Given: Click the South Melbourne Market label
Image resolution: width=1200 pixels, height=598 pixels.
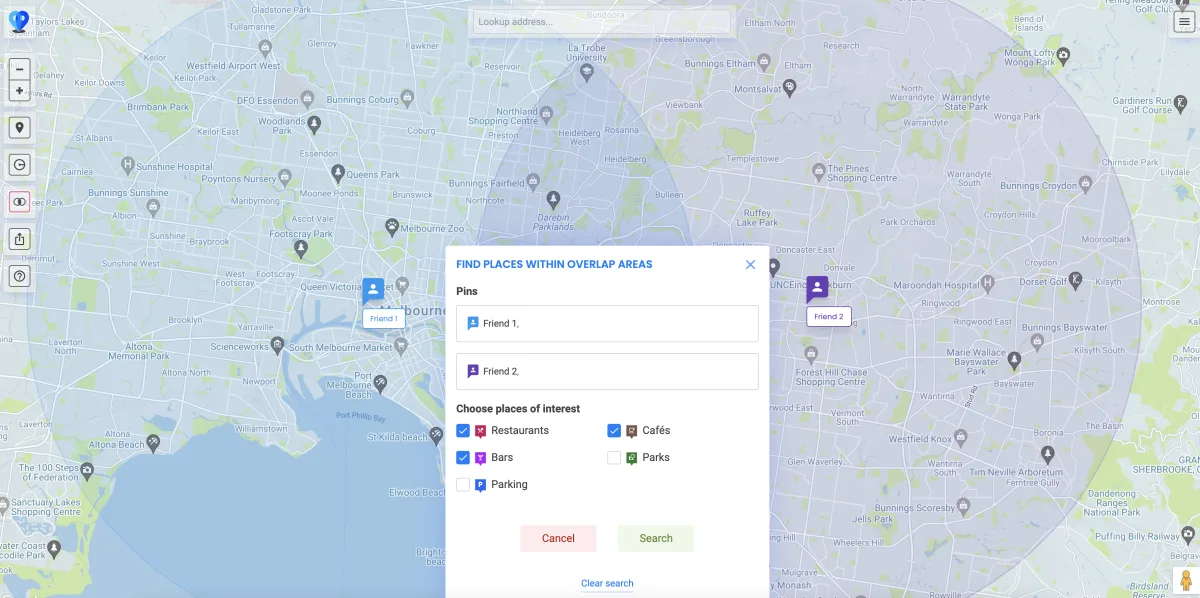Looking at the screenshot, I should pyautogui.click(x=340, y=347).
